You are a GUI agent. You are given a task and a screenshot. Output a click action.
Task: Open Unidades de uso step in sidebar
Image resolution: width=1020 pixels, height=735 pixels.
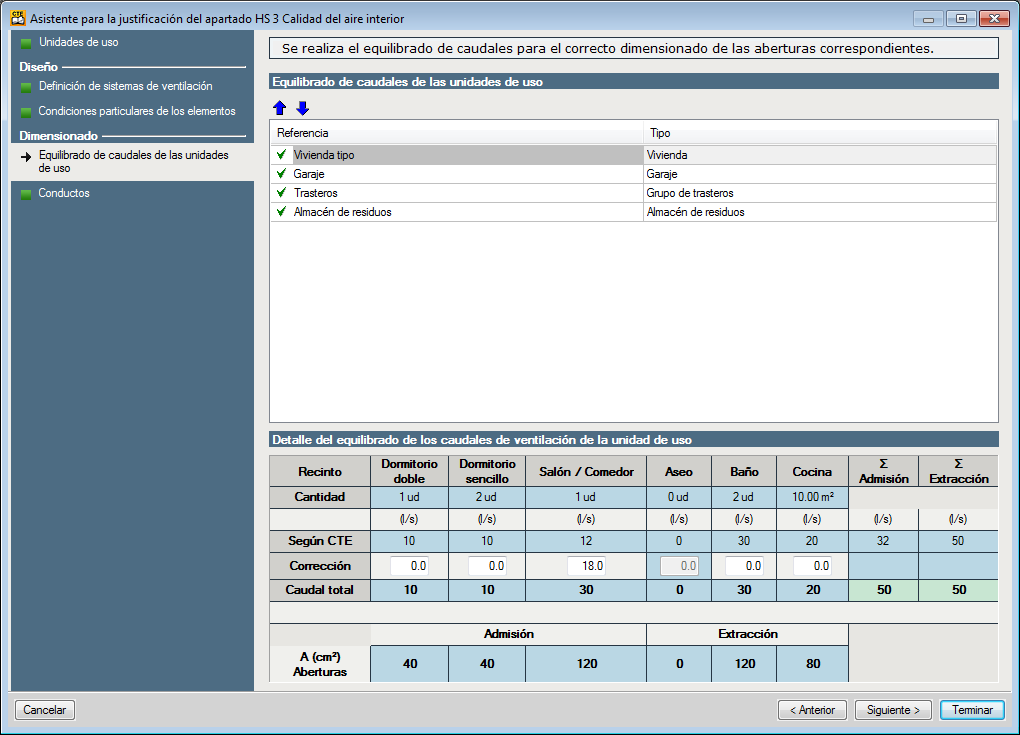[78, 43]
